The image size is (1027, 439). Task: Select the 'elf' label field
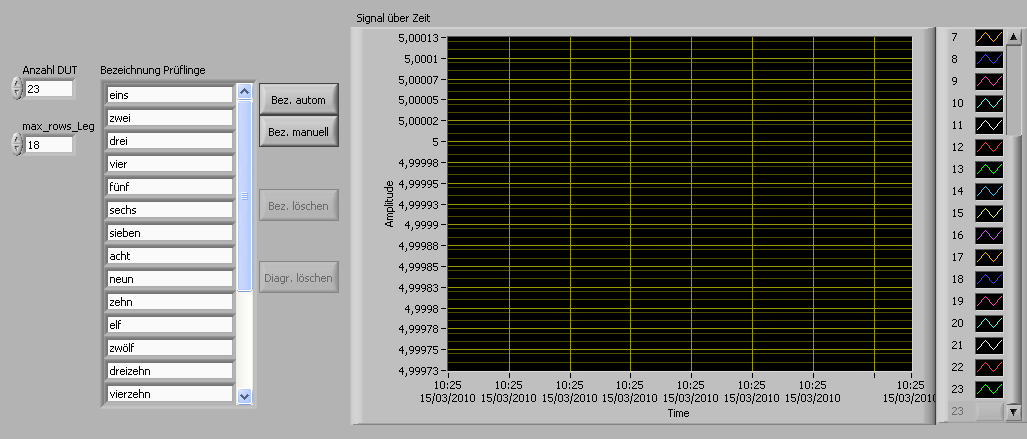click(x=170, y=325)
